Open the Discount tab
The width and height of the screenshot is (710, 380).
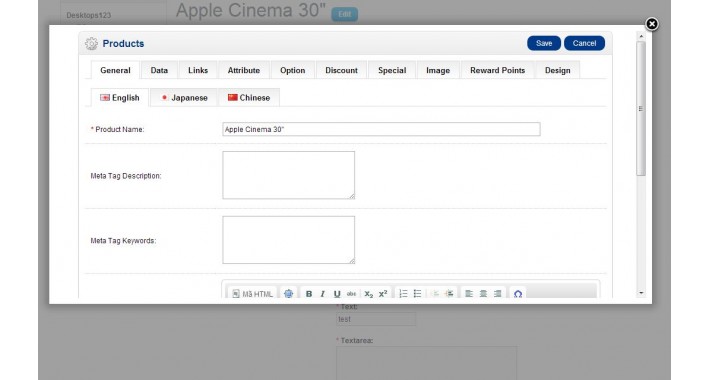(341, 70)
